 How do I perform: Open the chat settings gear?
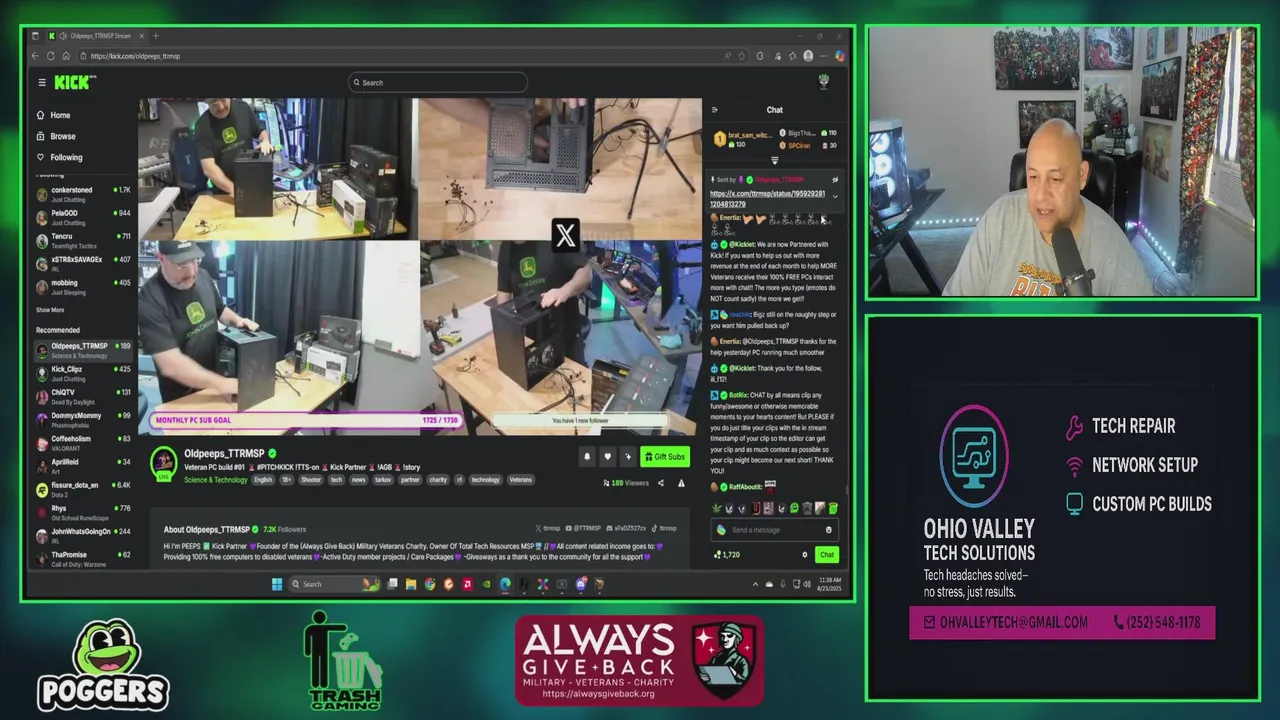[804, 555]
